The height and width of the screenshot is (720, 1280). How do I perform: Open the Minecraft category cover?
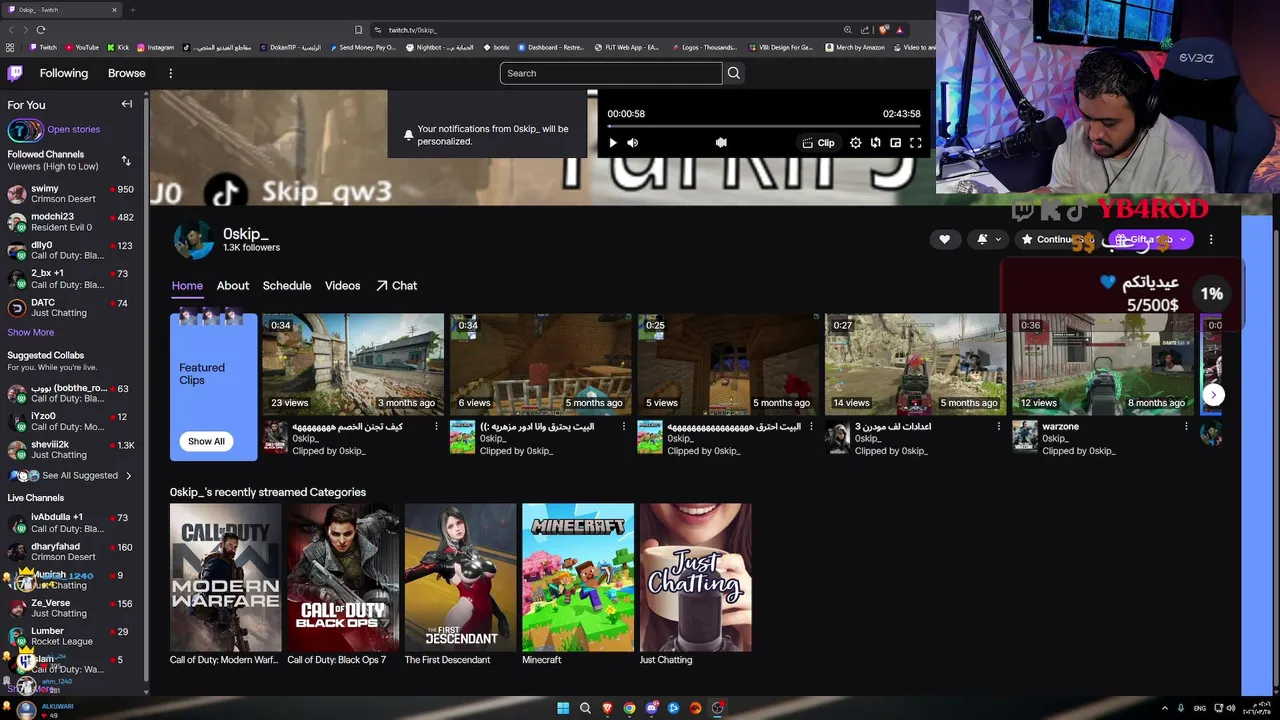(x=578, y=577)
